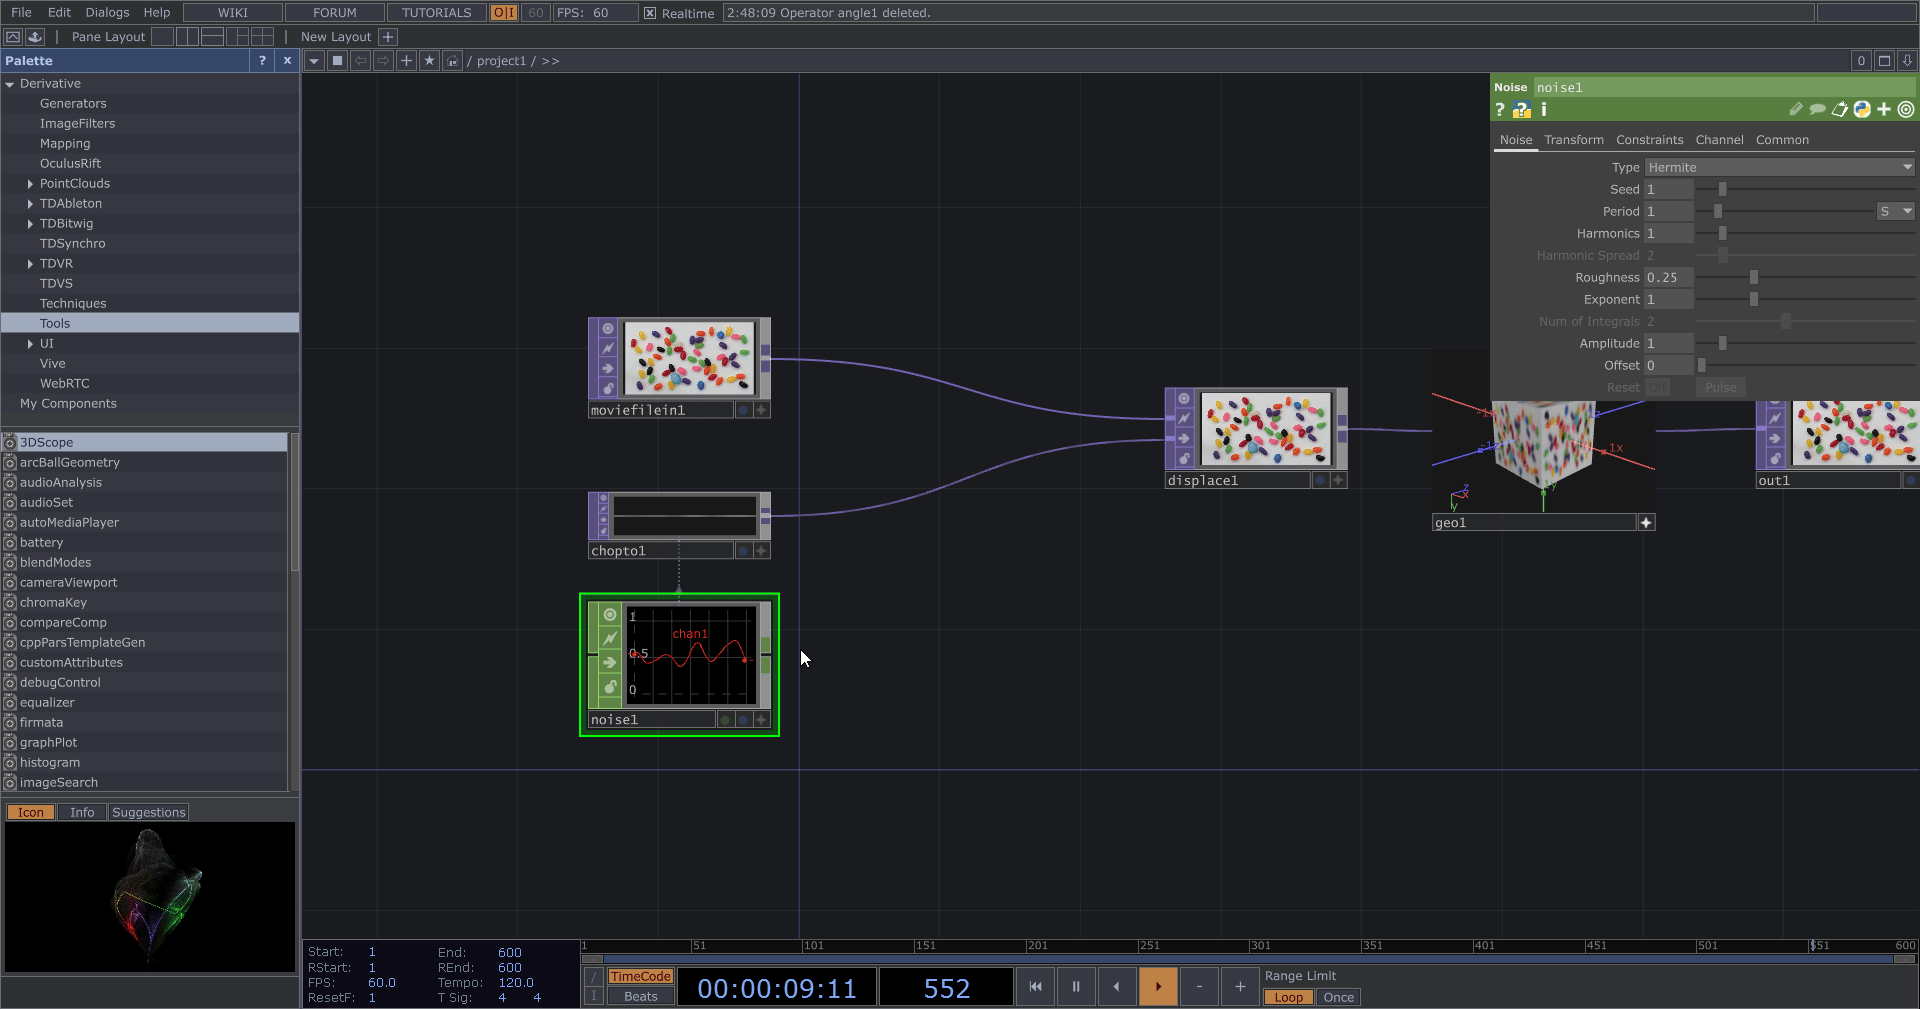Toggle the Realtime checkbox
Screen dimensions: 1920x1009
click(x=650, y=13)
